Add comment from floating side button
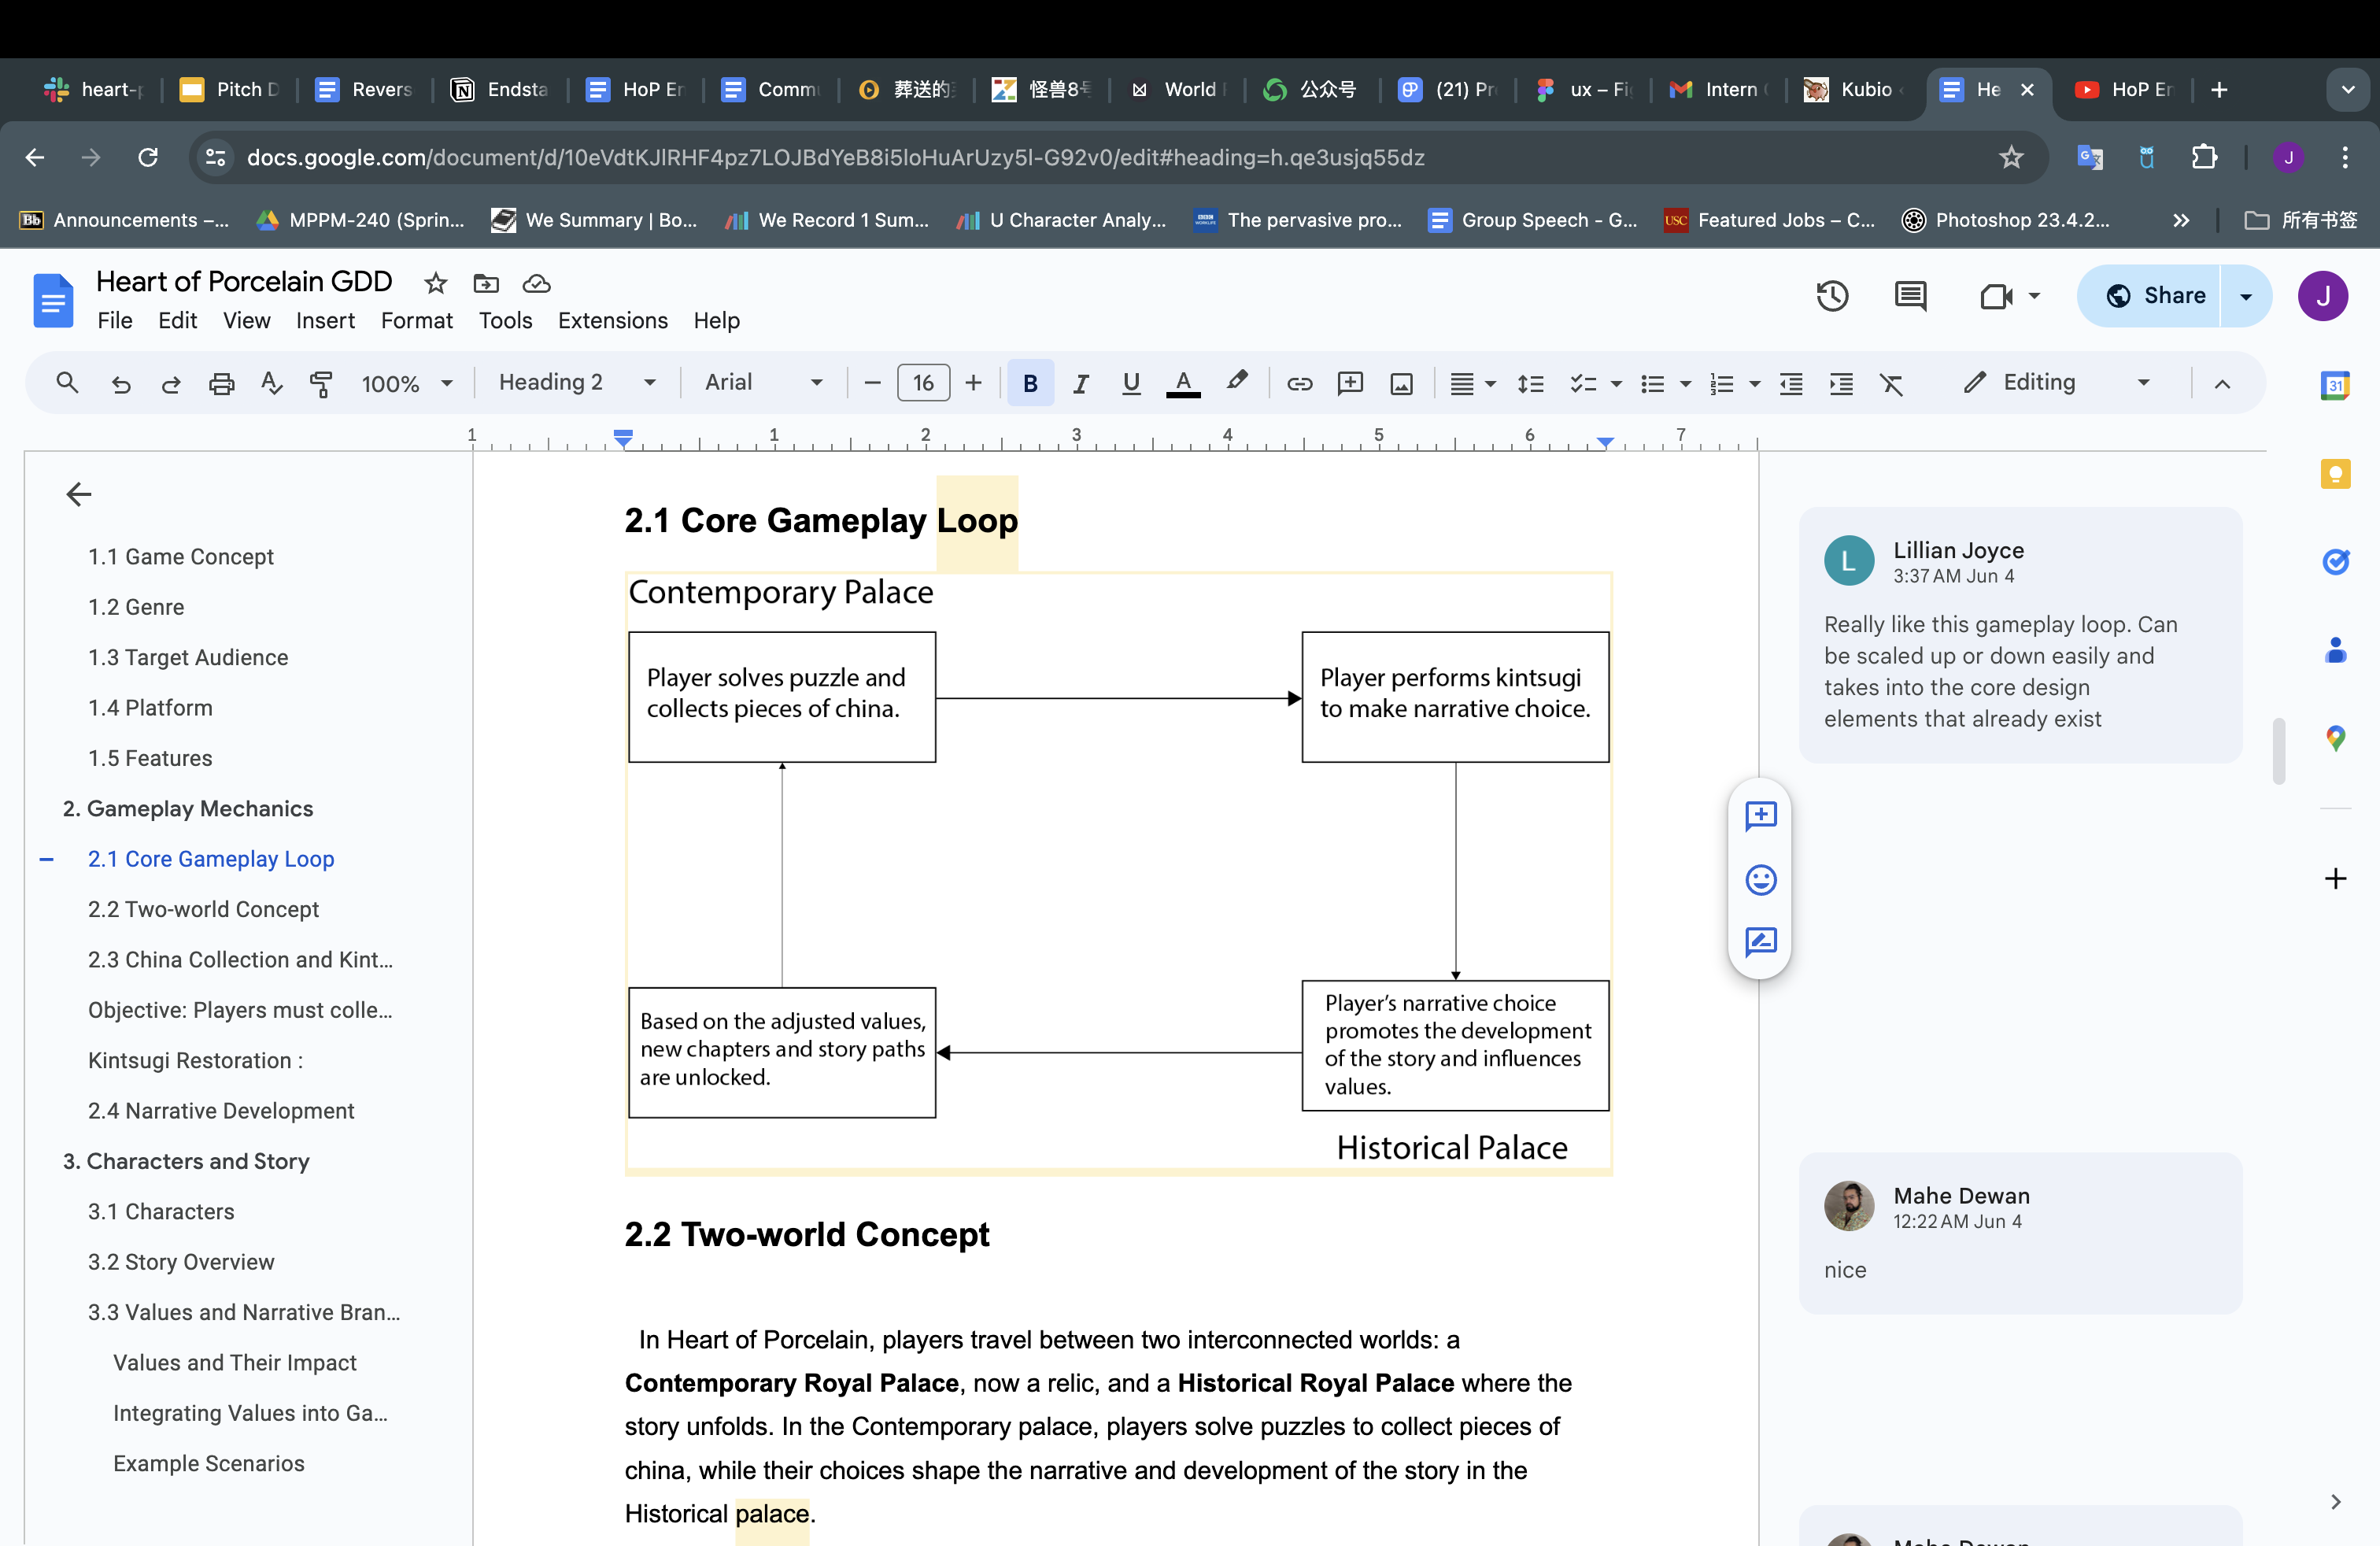The height and width of the screenshot is (1546, 2380). (1760, 816)
